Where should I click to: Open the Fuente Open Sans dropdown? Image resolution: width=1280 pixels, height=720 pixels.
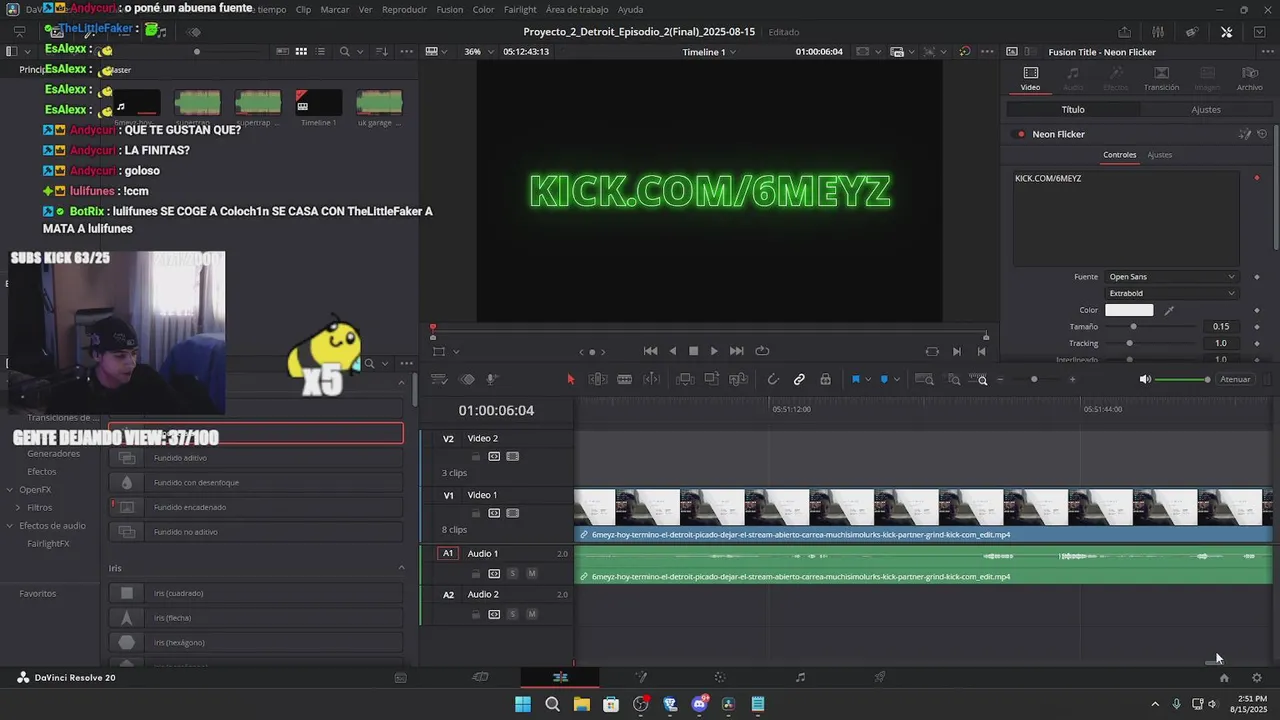pos(1171,277)
